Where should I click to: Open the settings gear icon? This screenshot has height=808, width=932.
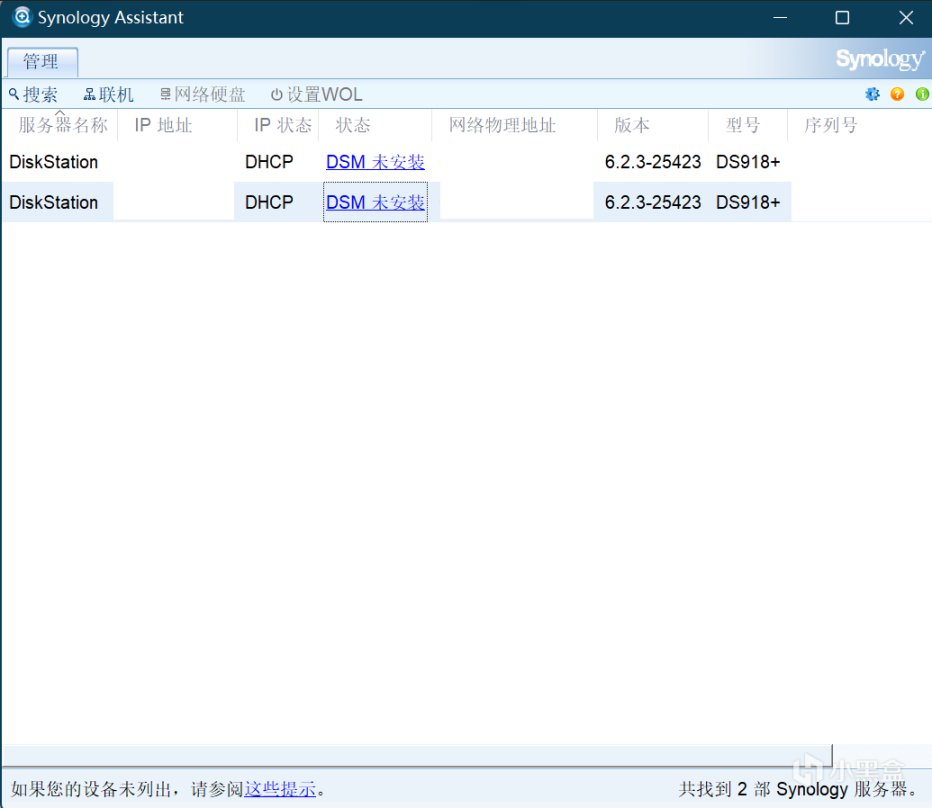point(872,94)
